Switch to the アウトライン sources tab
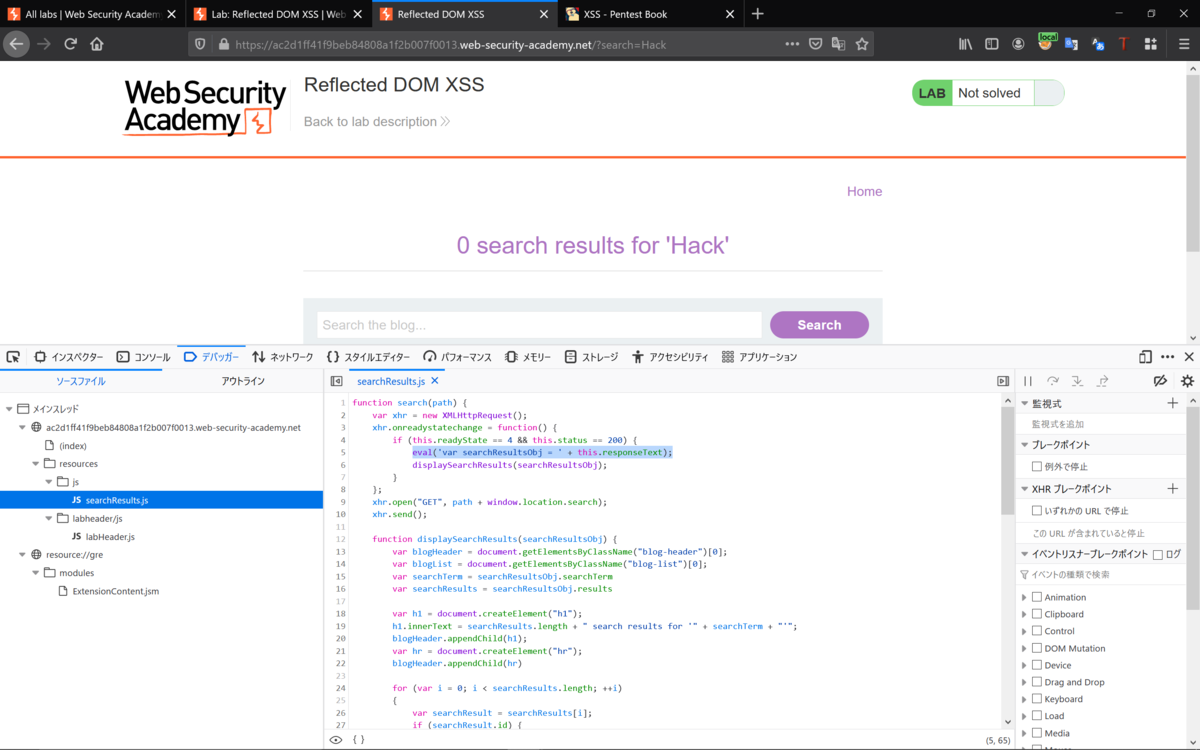This screenshot has height=750, width=1200. click(243, 381)
